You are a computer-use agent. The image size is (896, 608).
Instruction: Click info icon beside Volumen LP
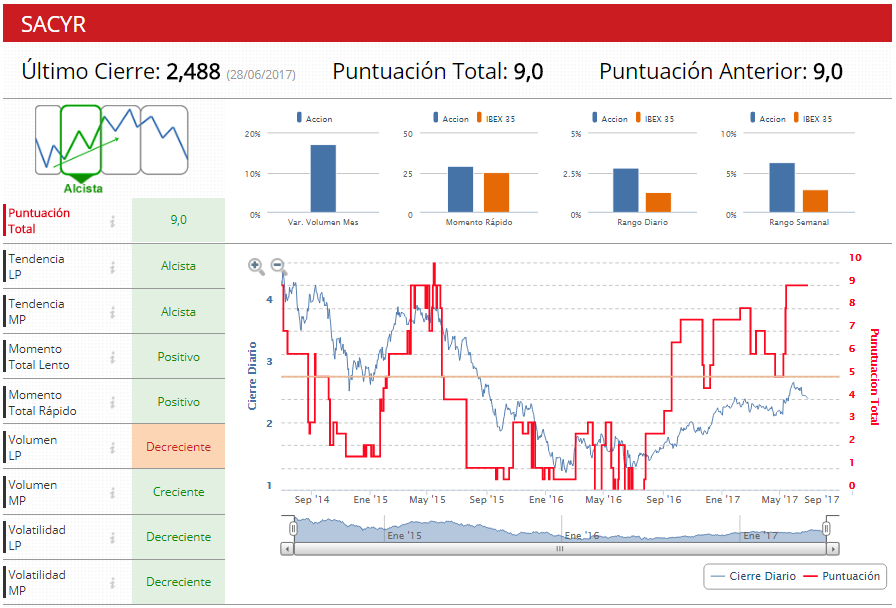[x=113, y=448]
